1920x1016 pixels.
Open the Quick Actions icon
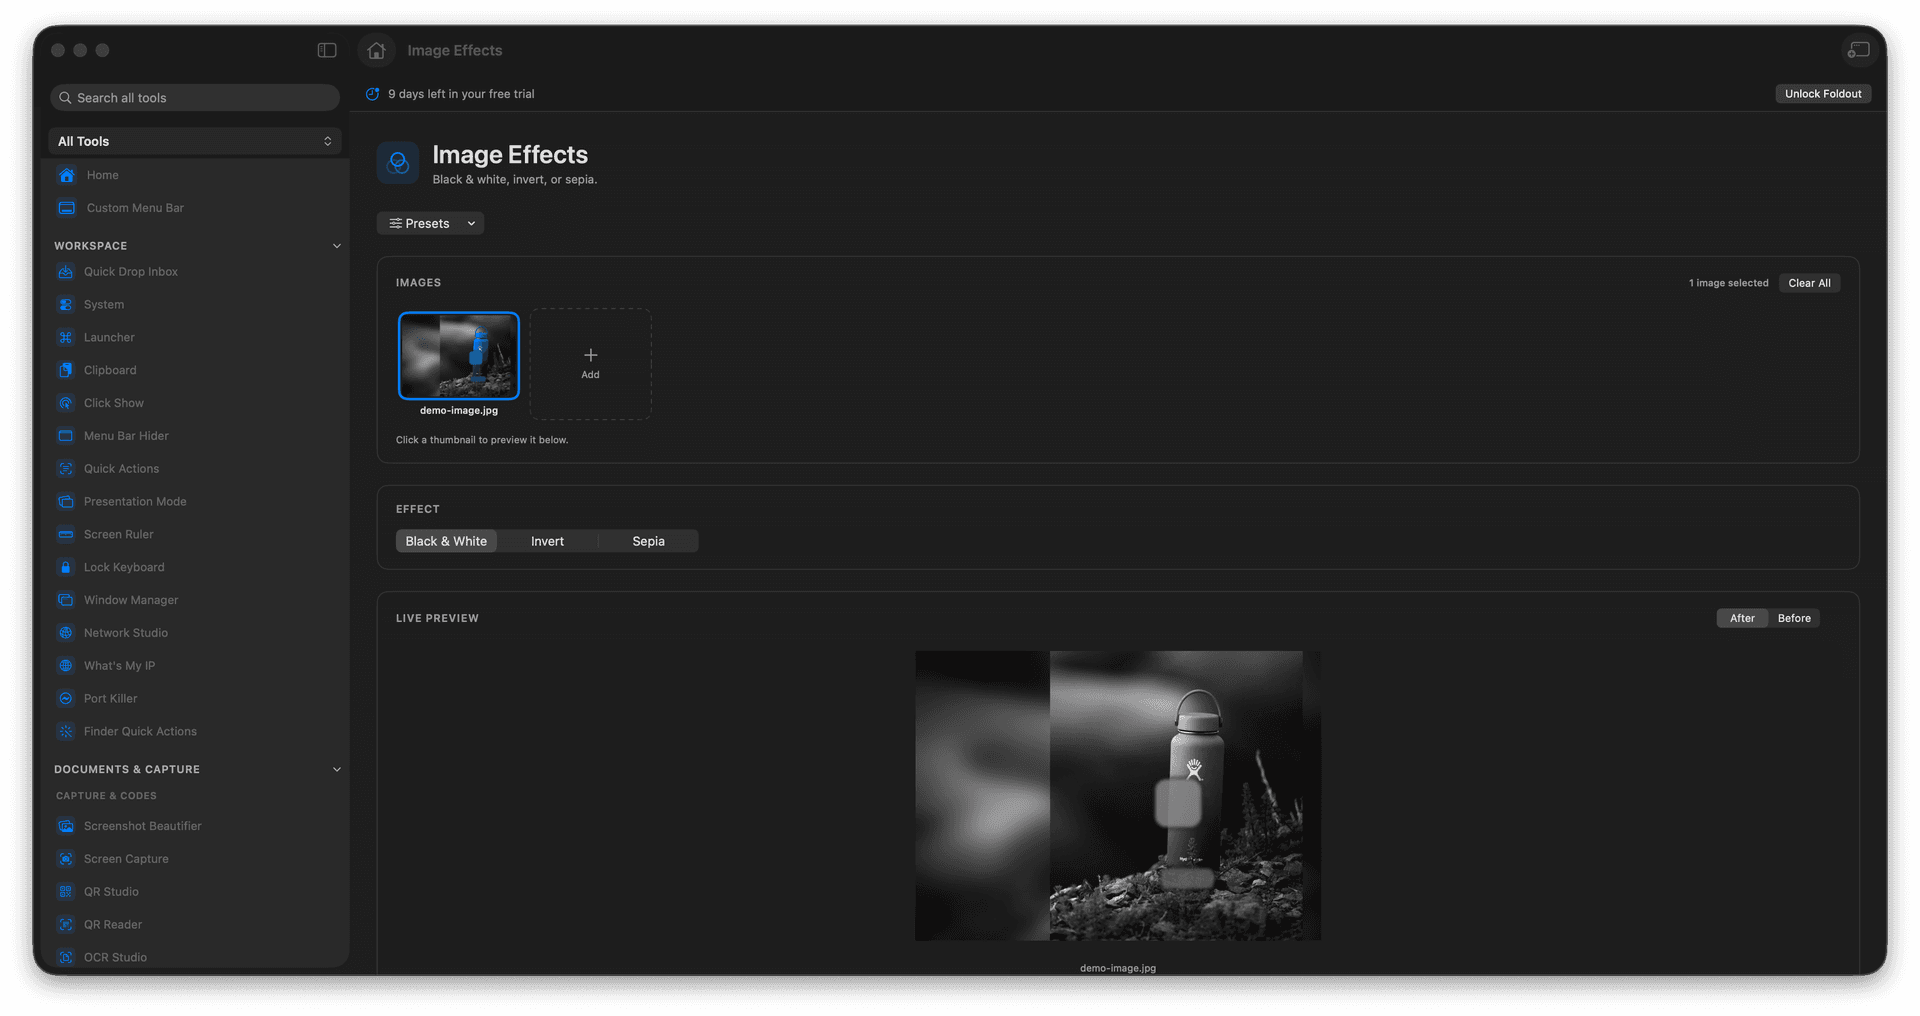coord(66,469)
